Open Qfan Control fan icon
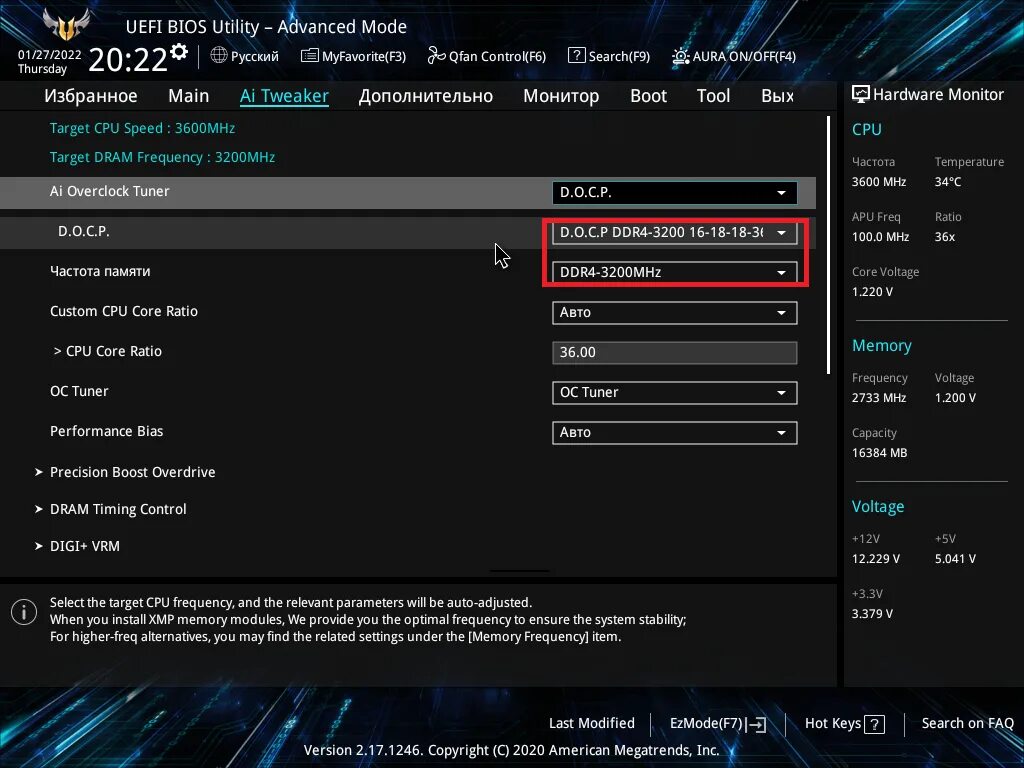Viewport: 1024px width, 768px height. 436,56
